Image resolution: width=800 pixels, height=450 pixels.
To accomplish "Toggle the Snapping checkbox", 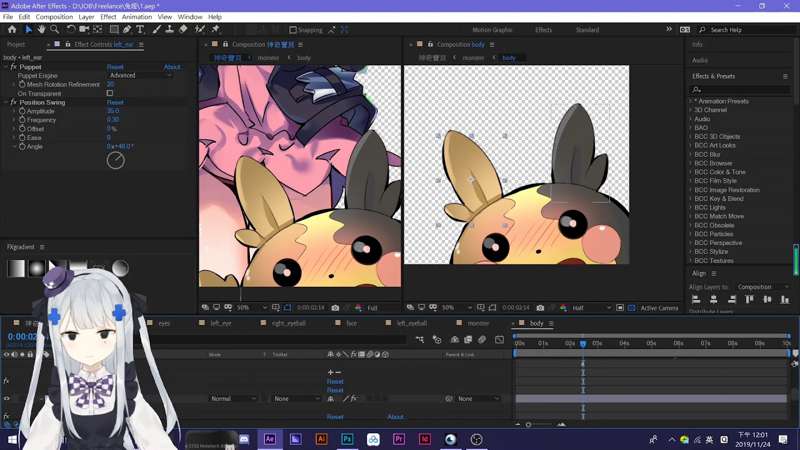I will click(x=293, y=30).
